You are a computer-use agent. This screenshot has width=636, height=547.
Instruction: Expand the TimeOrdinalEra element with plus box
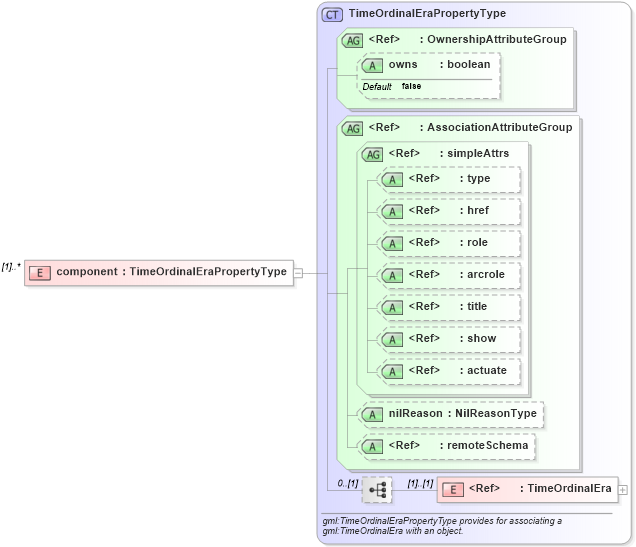coord(623,490)
